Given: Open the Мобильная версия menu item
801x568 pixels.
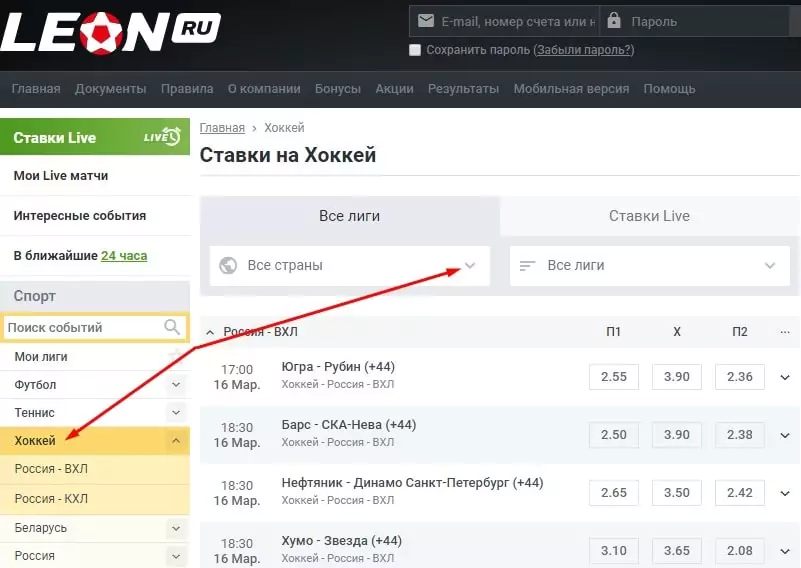Looking at the screenshot, I should (x=571, y=89).
